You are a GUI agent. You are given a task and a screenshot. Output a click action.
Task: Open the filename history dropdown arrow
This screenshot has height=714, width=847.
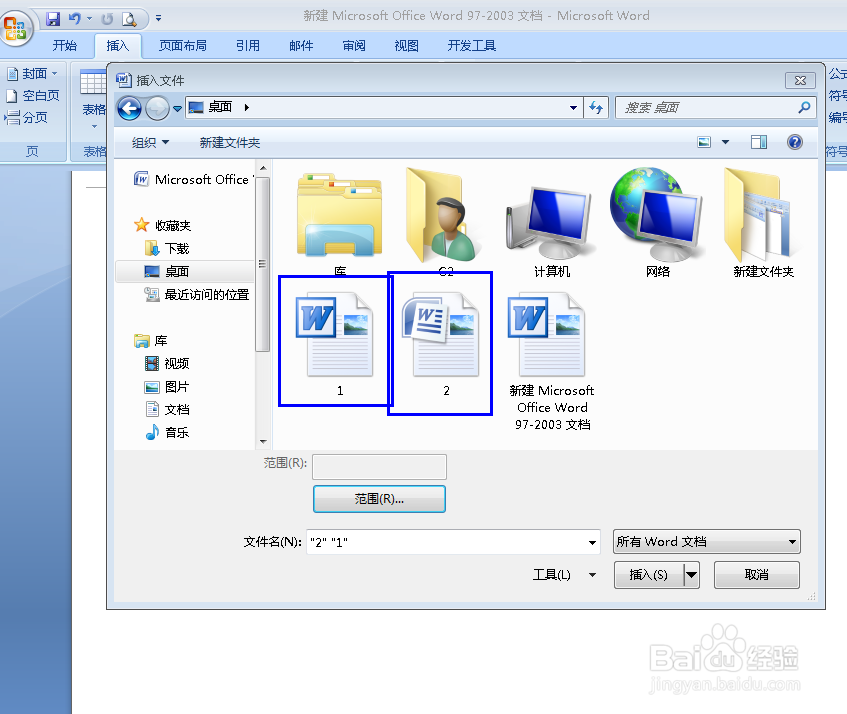(x=592, y=542)
